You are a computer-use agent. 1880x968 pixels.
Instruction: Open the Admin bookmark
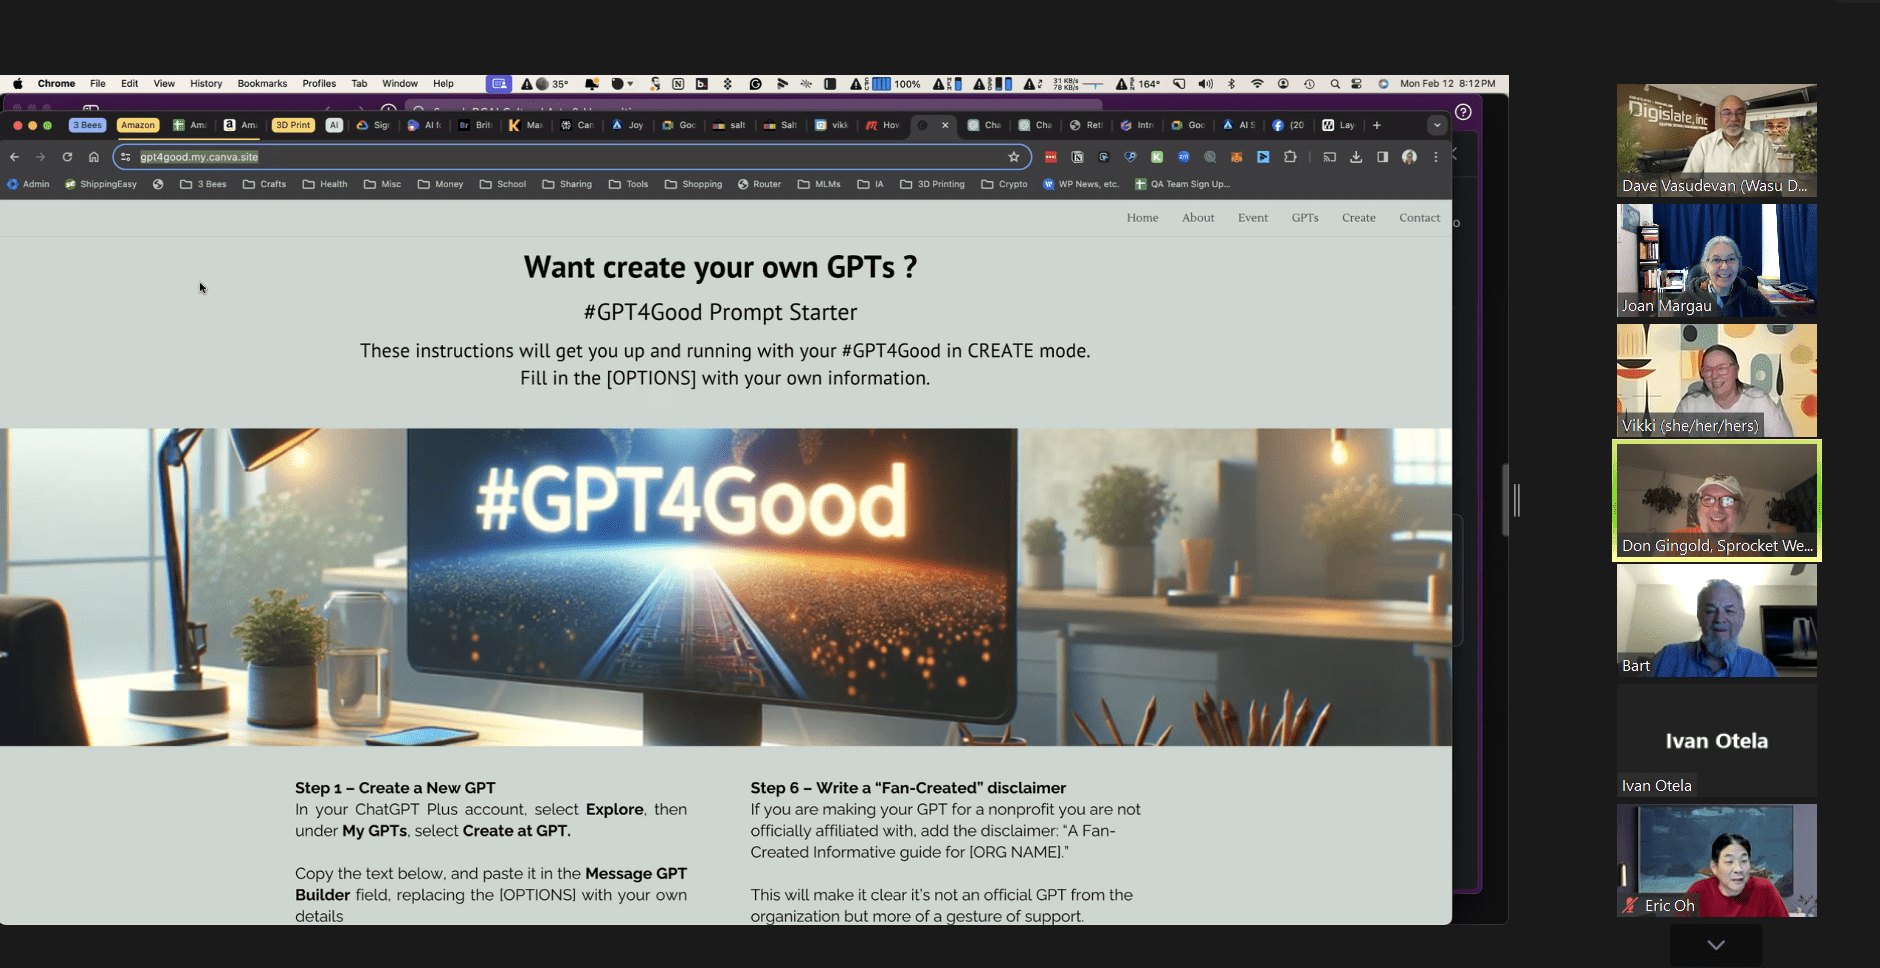28,184
